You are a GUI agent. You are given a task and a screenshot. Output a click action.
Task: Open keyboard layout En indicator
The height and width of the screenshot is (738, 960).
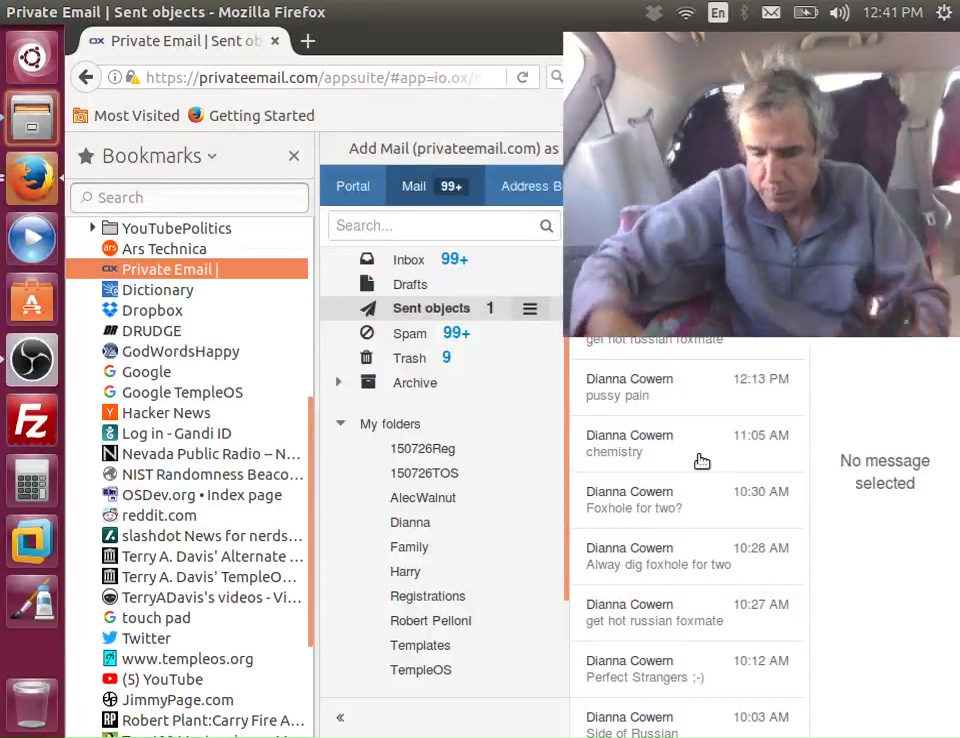pyautogui.click(x=718, y=12)
